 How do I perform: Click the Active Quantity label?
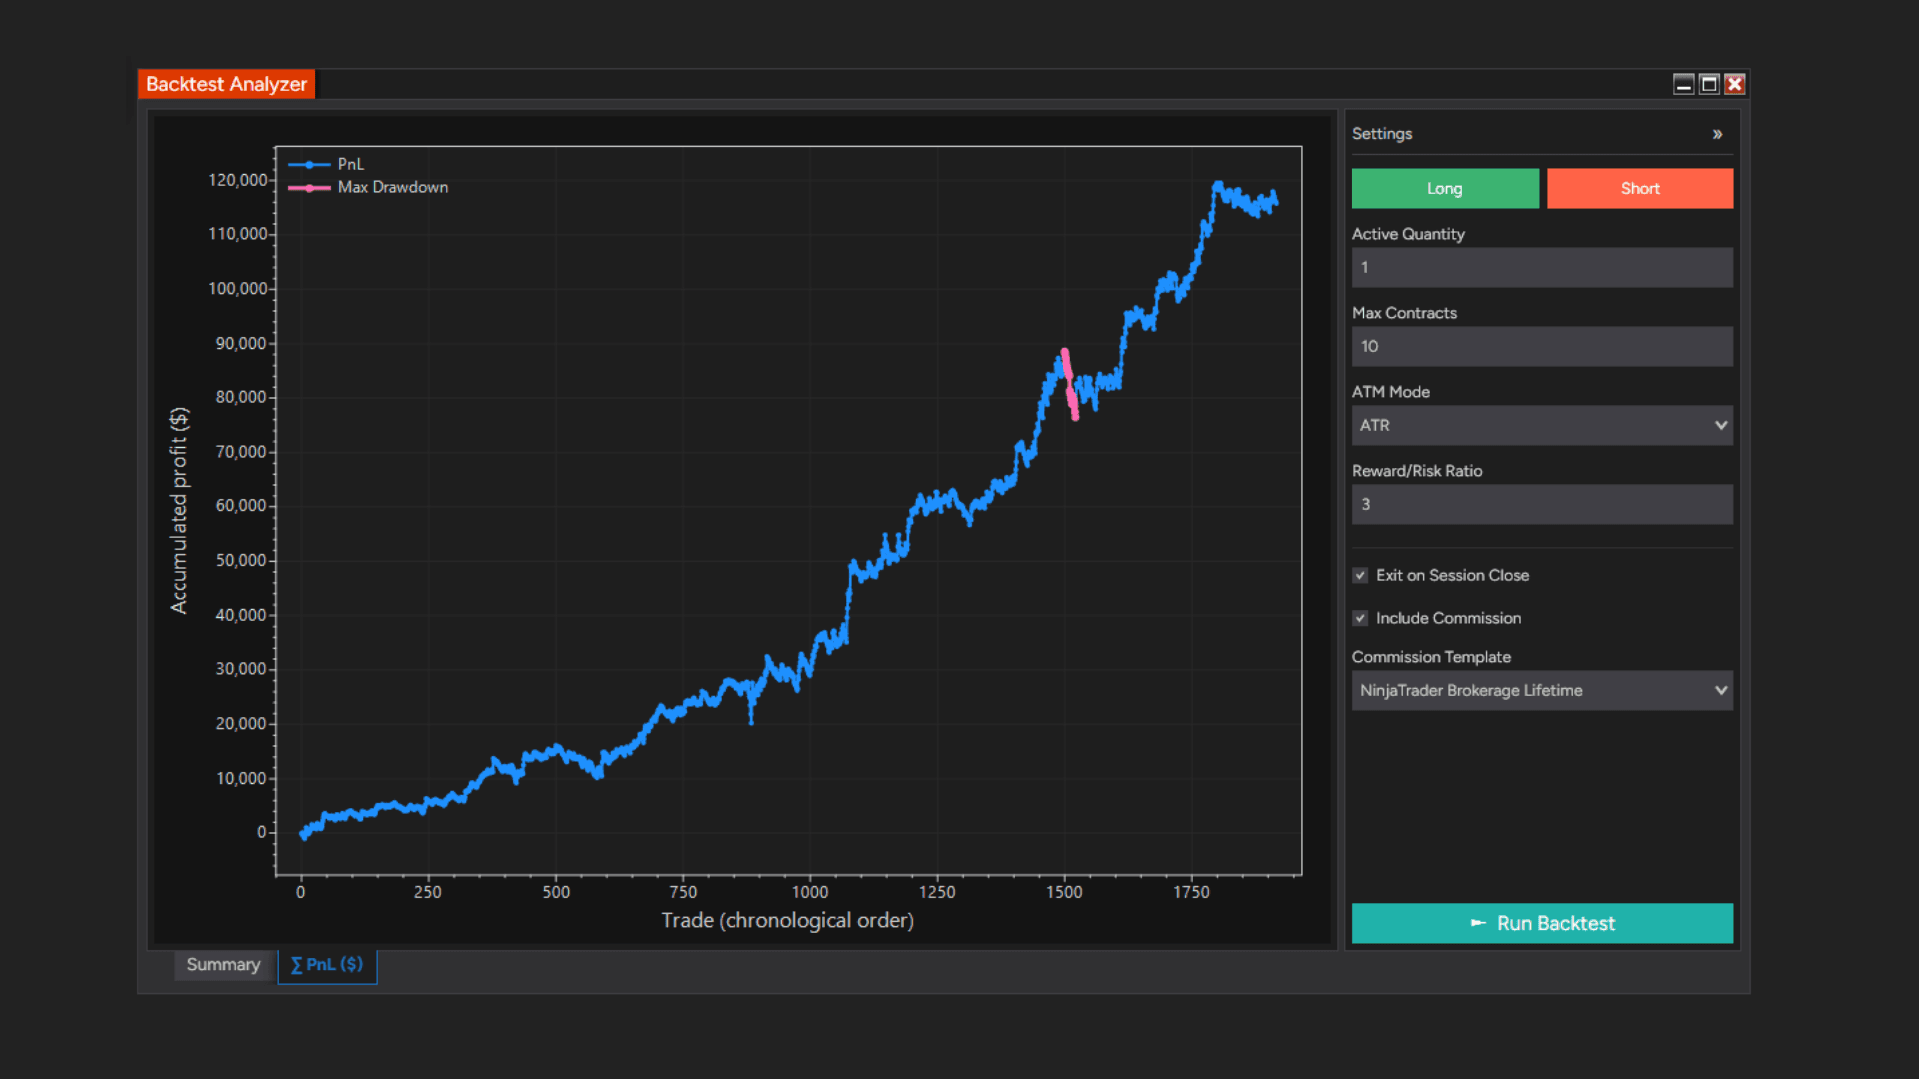point(1408,234)
